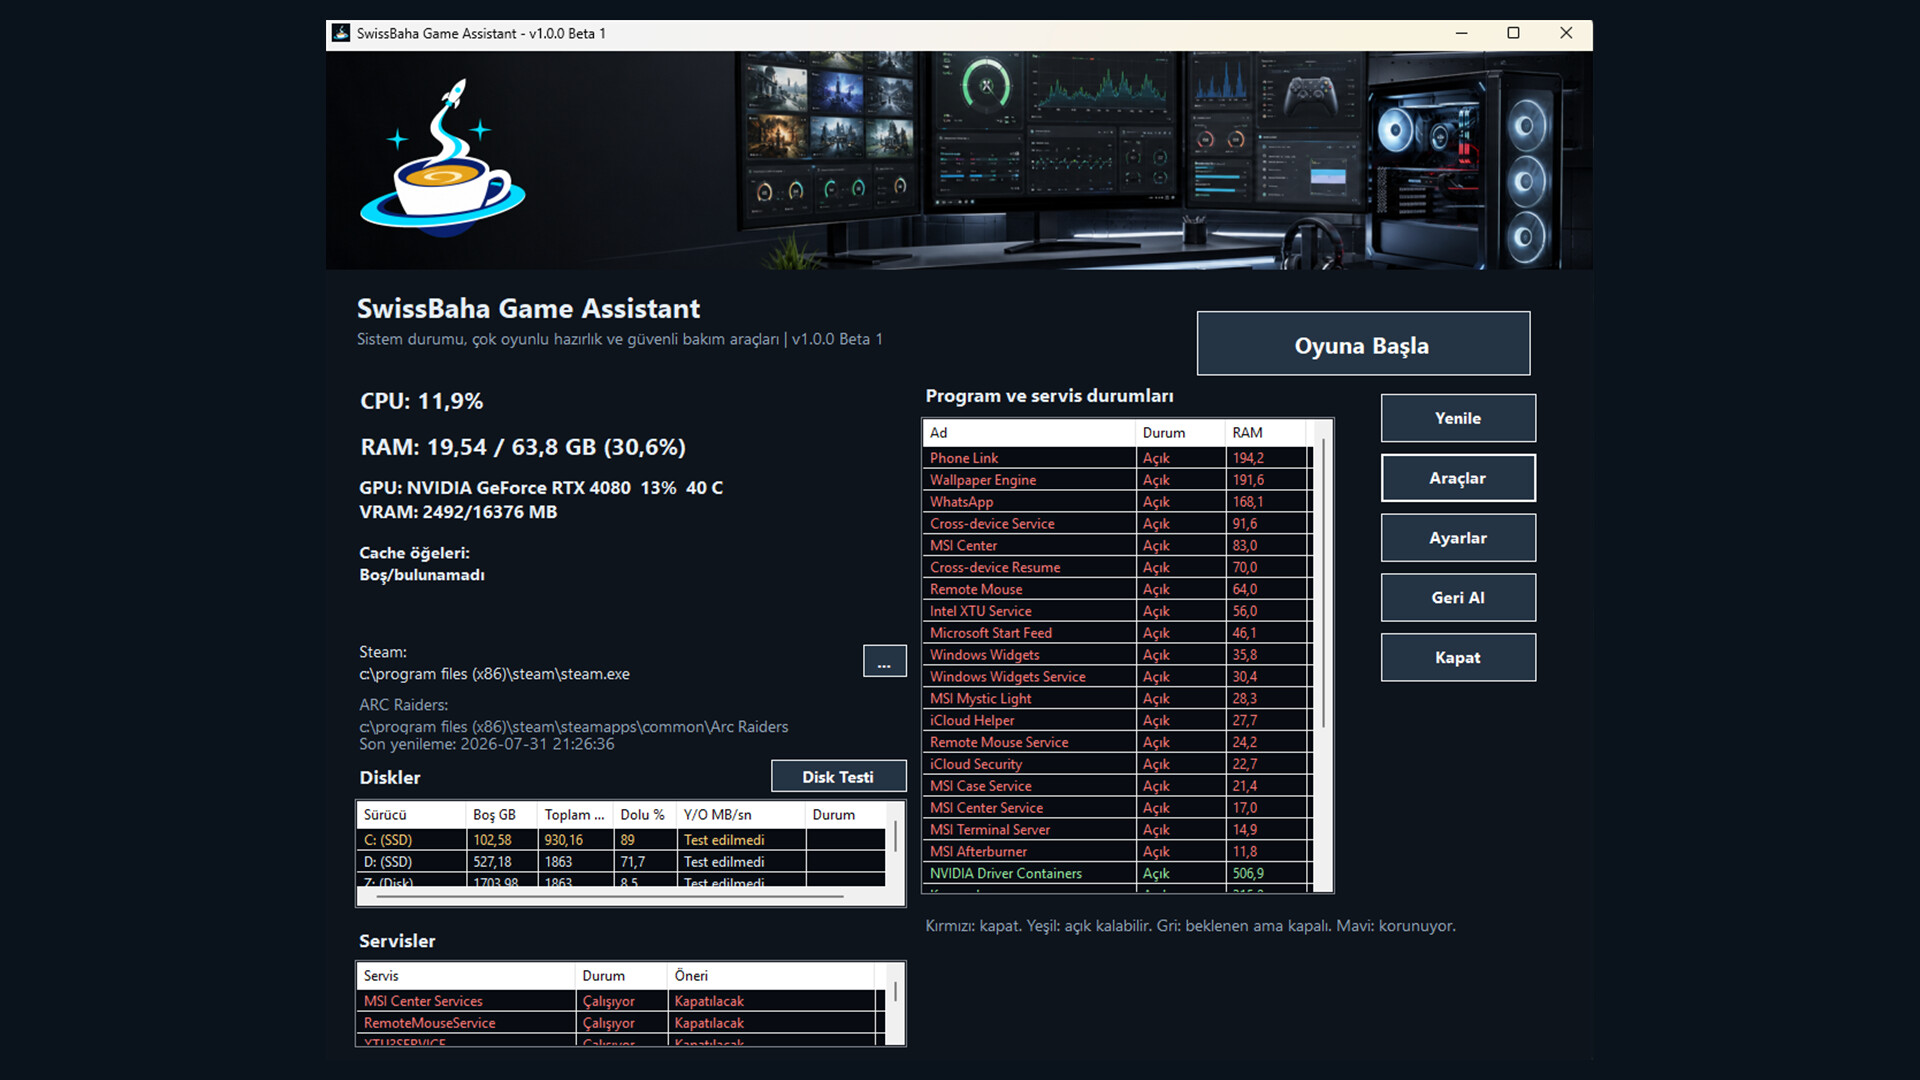1920x1080 pixels.
Task: Click the services list vertical scrollbar
Action: [x=895, y=992]
